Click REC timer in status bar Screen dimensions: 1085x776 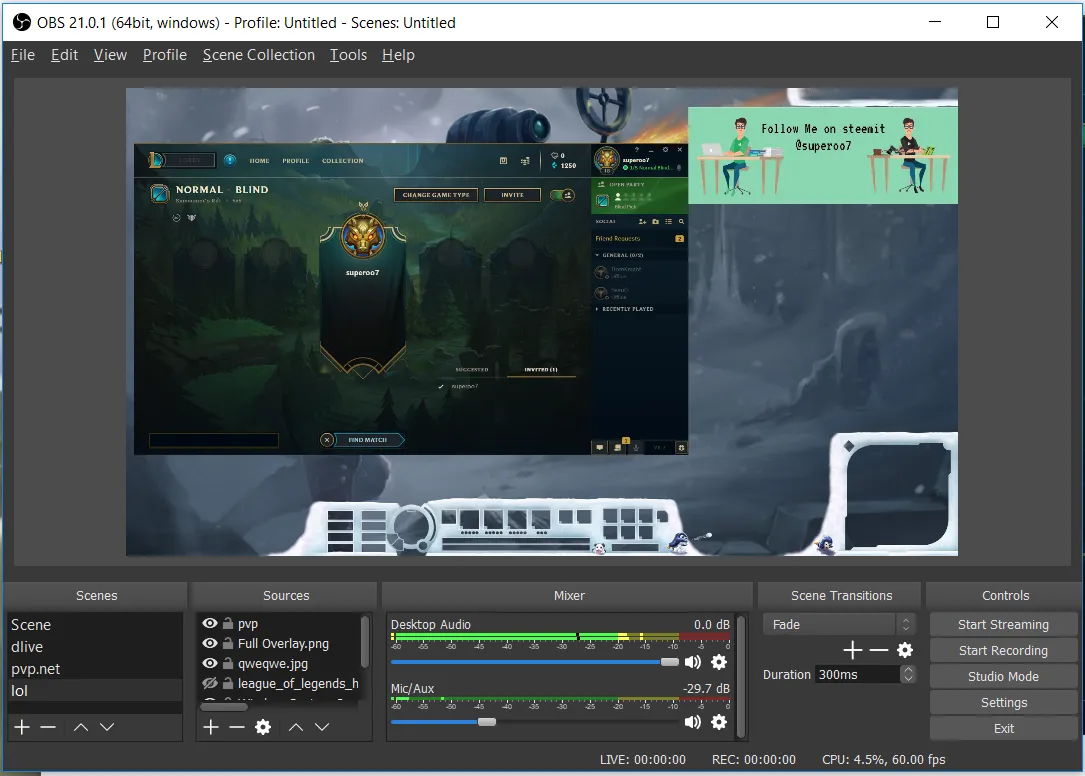754,759
